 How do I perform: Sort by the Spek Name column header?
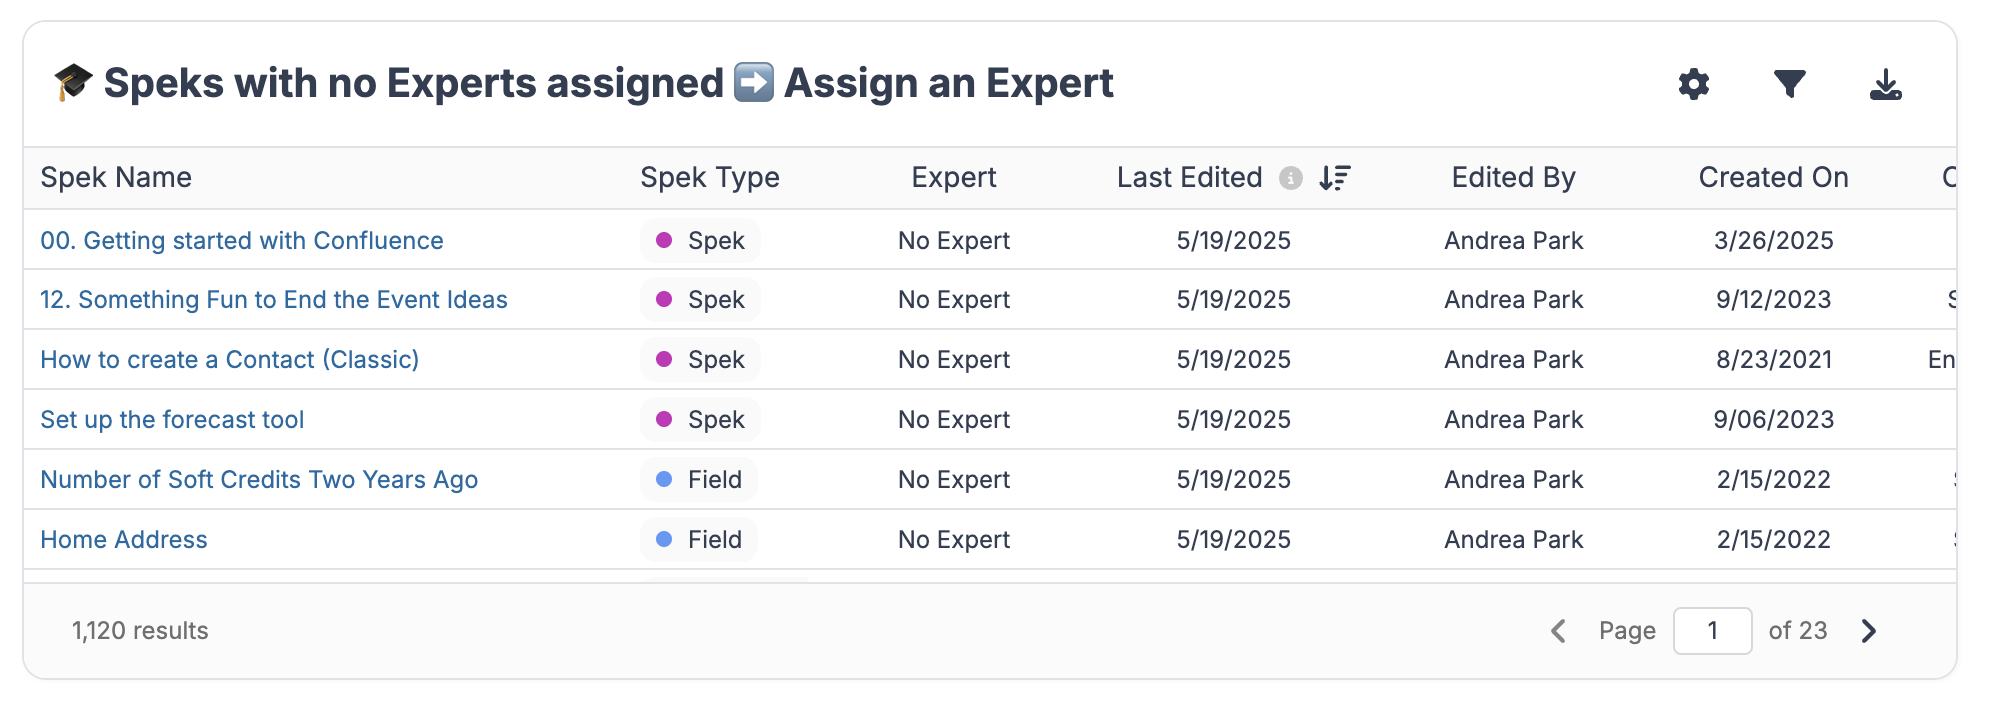click(116, 177)
